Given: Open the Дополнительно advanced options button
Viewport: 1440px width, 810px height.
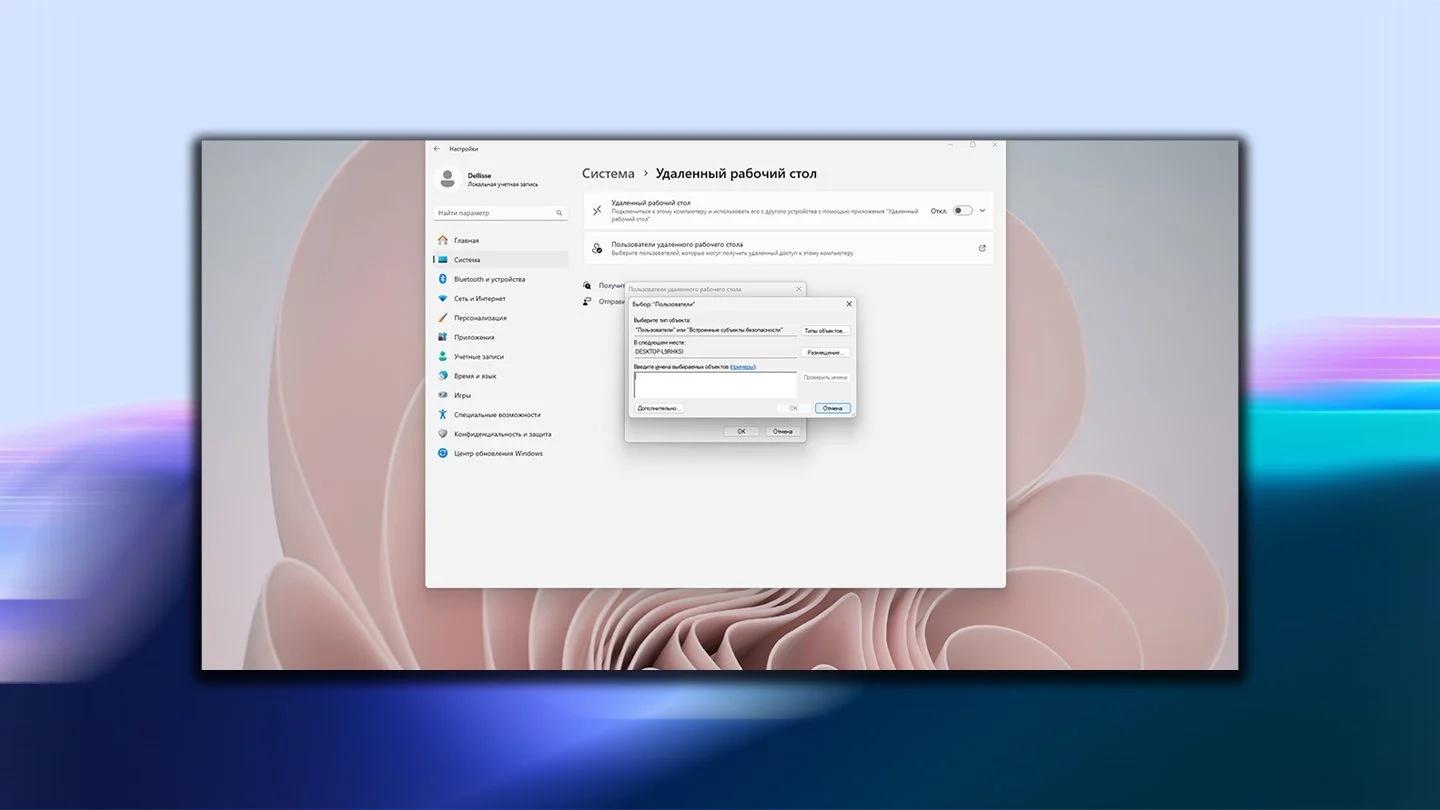Looking at the screenshot, I should 659,408.
